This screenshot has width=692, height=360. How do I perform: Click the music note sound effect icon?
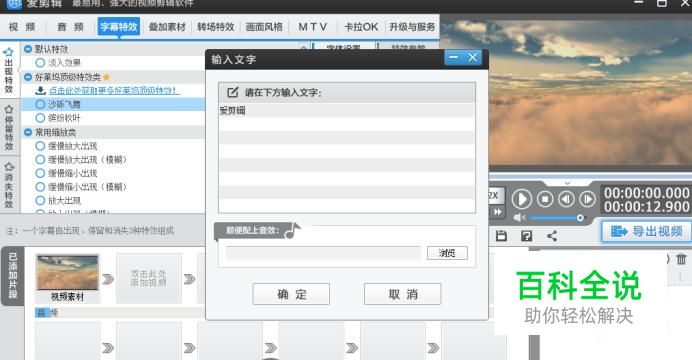pos(292,230)
